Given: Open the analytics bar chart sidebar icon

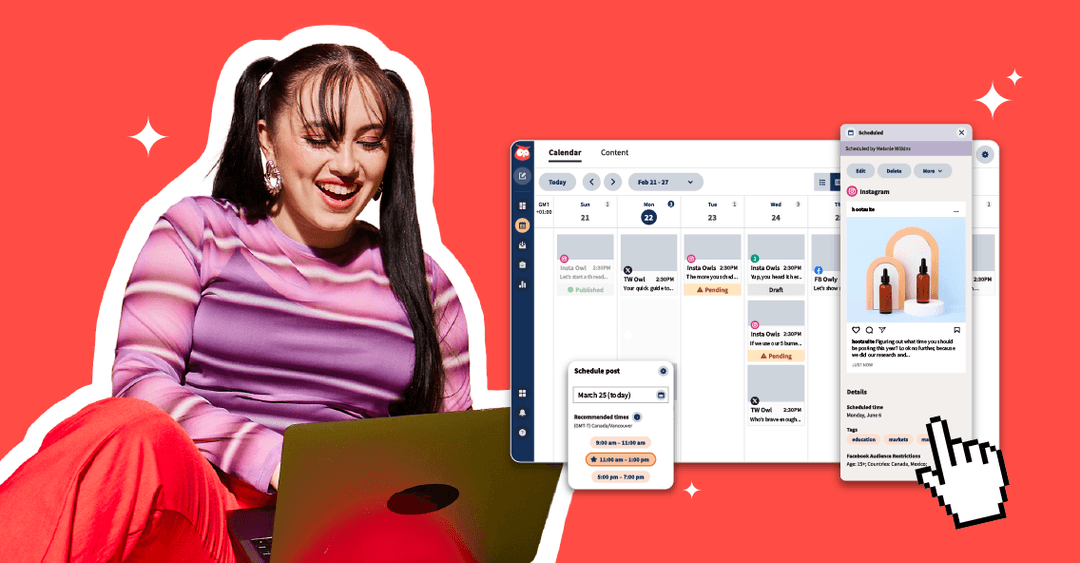Looking at the screenshot, I should 522,284.
